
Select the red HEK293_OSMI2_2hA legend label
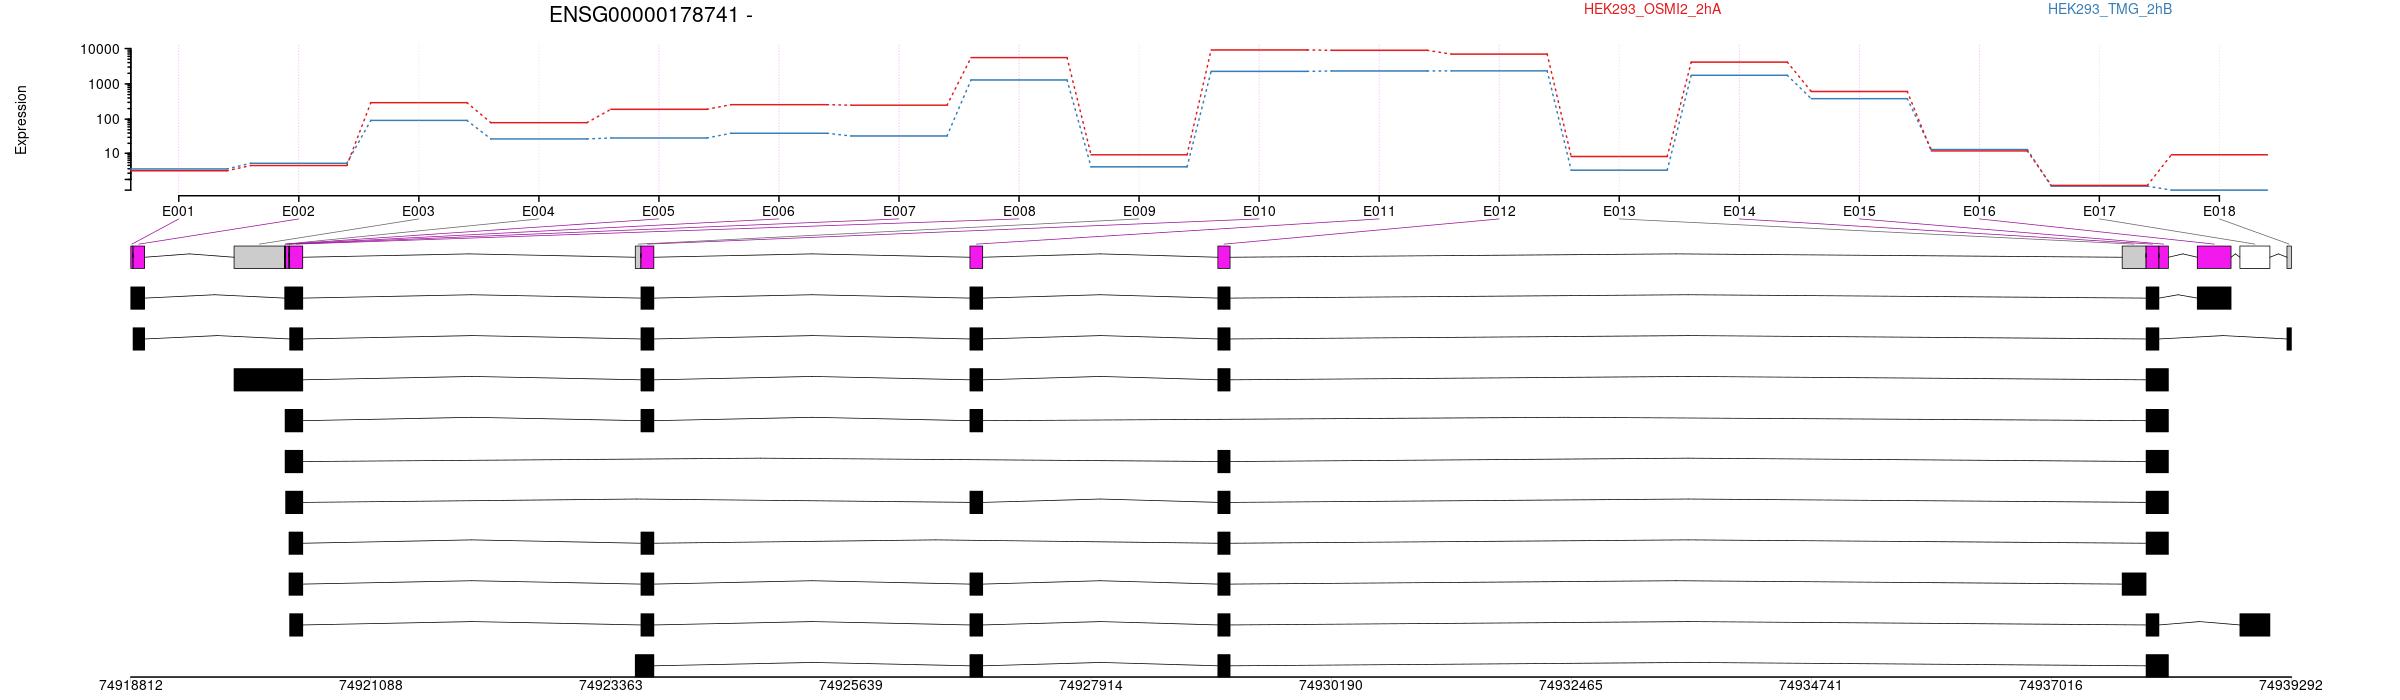[x=1652, y=9]
